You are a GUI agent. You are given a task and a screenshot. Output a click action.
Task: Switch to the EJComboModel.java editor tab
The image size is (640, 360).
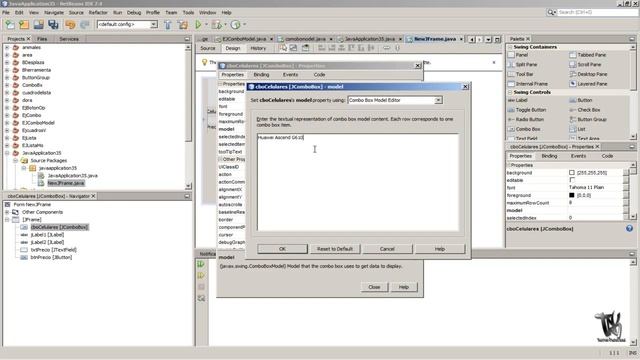pyautogui.click(x=244, y=39)
